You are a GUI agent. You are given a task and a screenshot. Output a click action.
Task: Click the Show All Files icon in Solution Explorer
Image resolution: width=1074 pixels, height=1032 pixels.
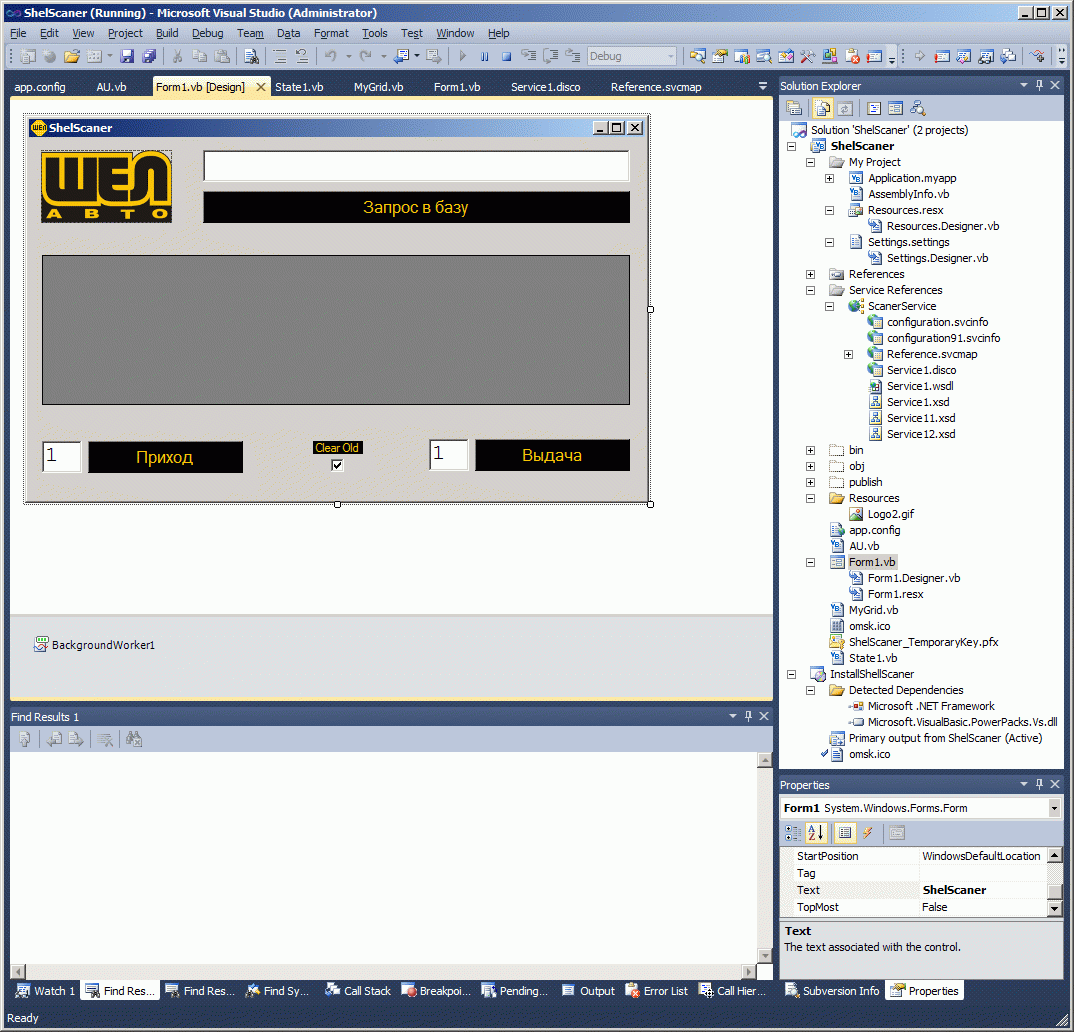point(823,108)
